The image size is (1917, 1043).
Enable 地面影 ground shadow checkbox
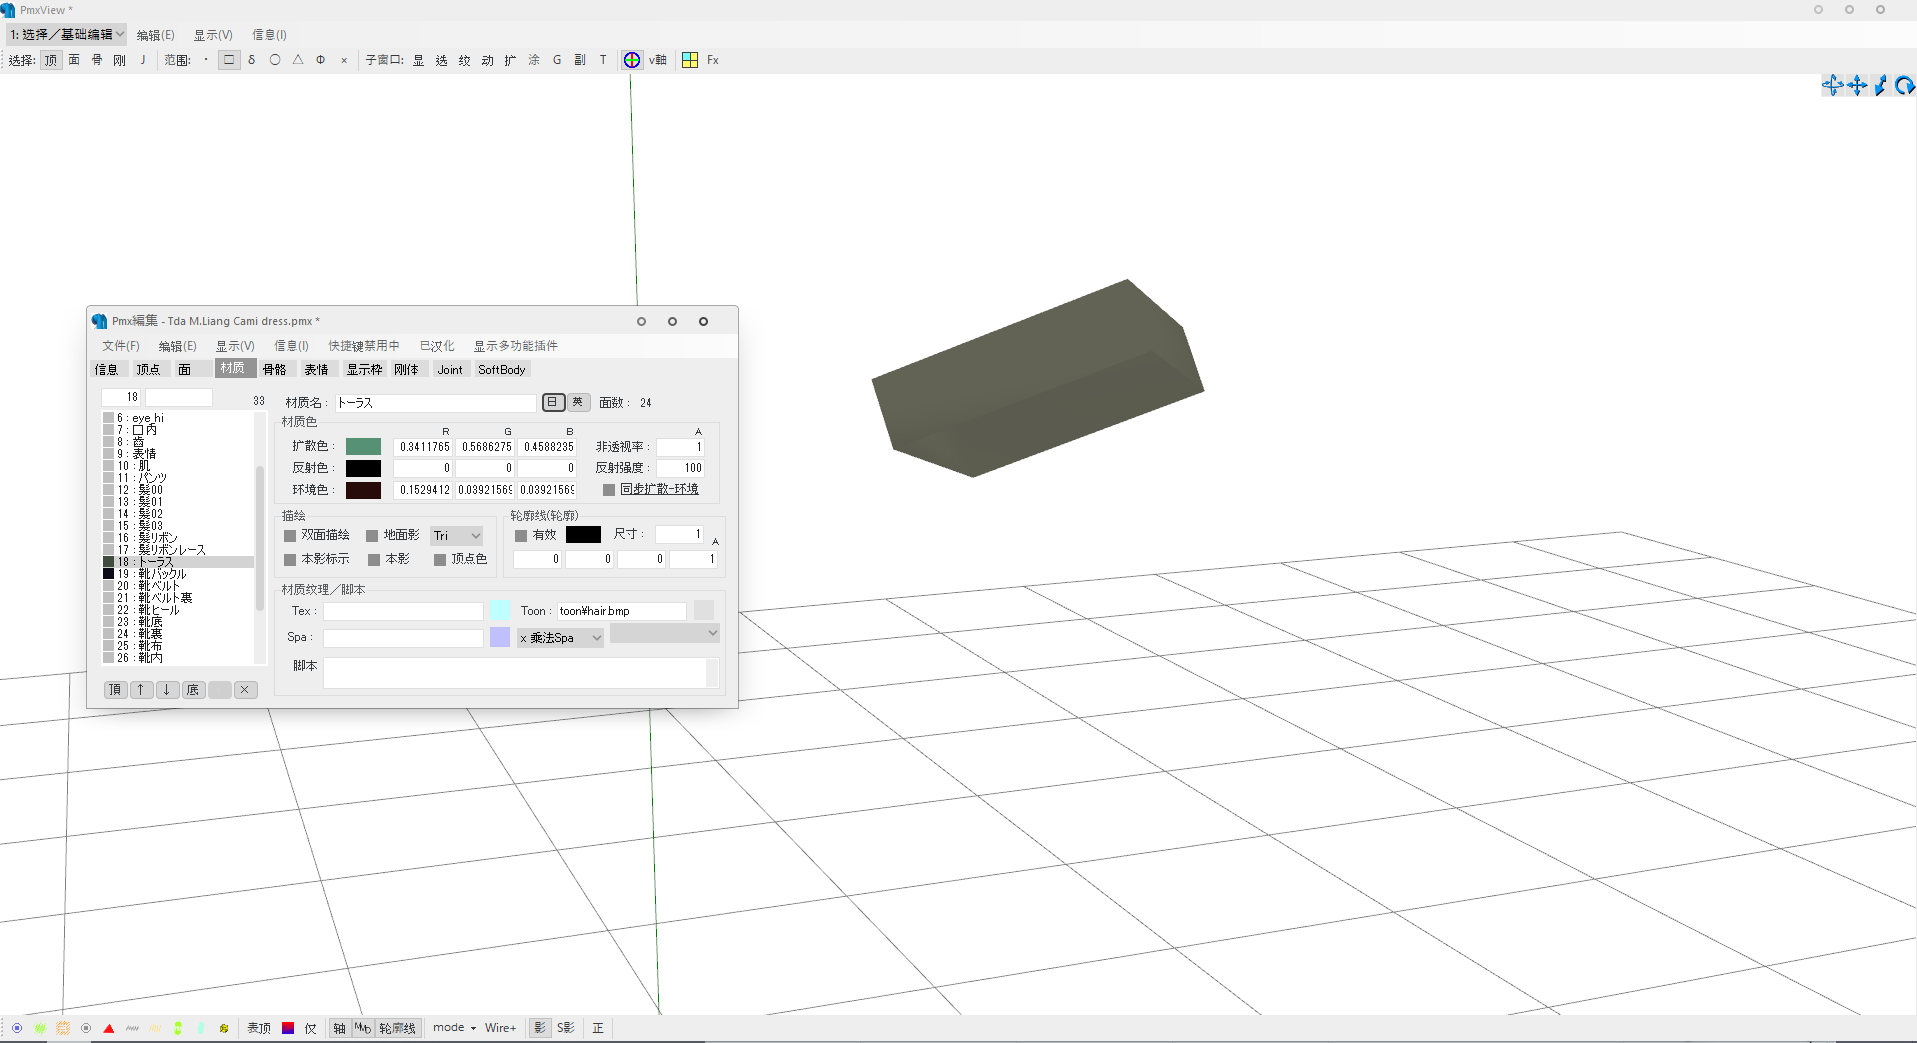point(372,536)
